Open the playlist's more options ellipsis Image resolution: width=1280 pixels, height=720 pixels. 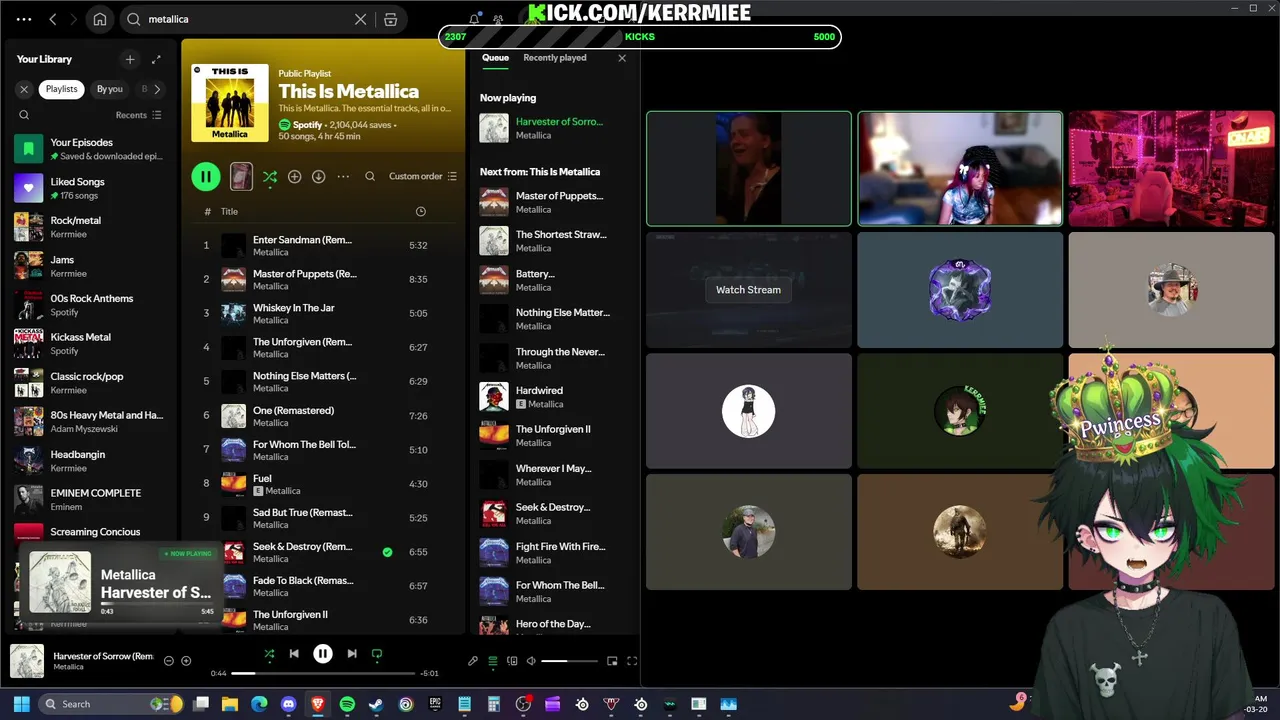tap(343, 176)
